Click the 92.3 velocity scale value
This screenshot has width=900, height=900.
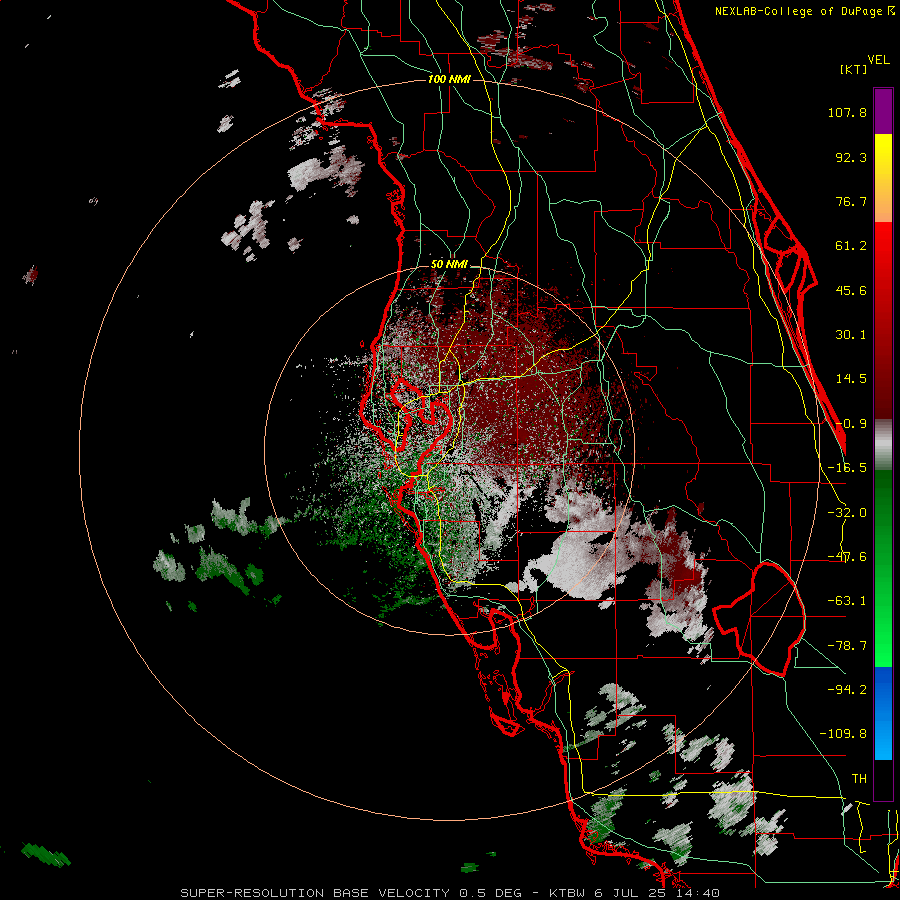tap(851, 157)
